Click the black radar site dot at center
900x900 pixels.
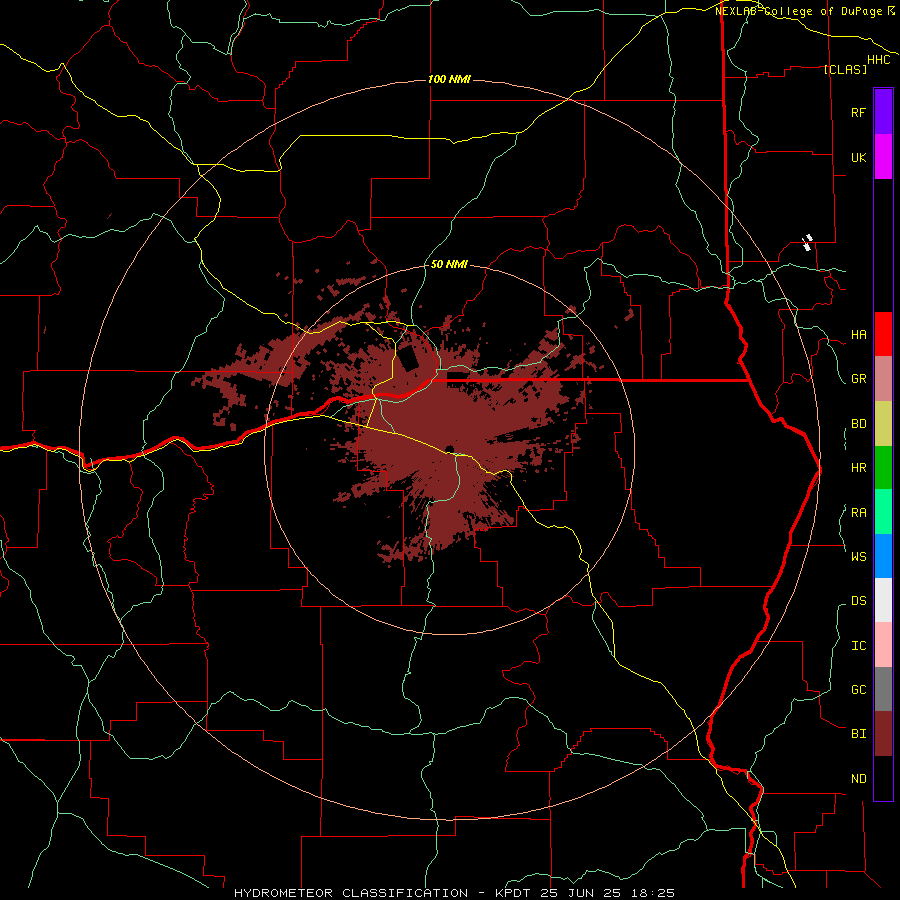pos(450,449)
